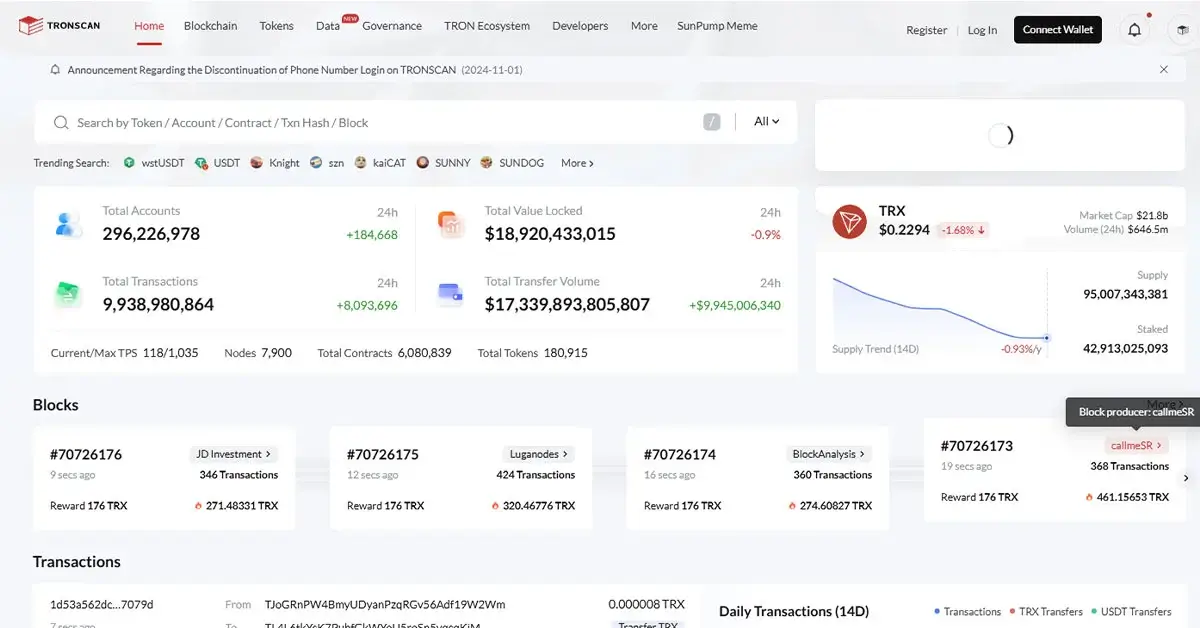Click the announcement speaker icon
Viewport: 1200px width, 628px height.
tap(55, 70)
